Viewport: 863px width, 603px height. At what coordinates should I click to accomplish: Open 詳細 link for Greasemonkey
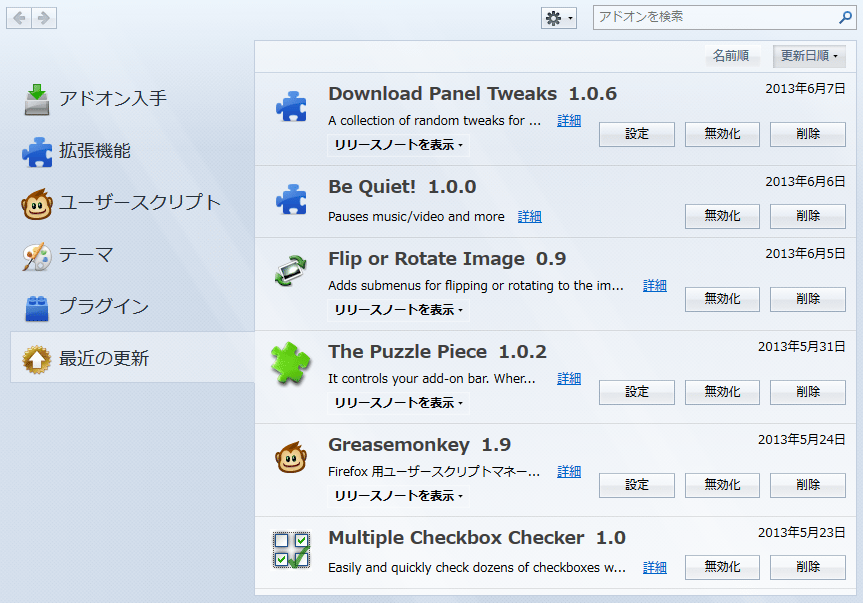pyautogui.click(x=569, y=472)
